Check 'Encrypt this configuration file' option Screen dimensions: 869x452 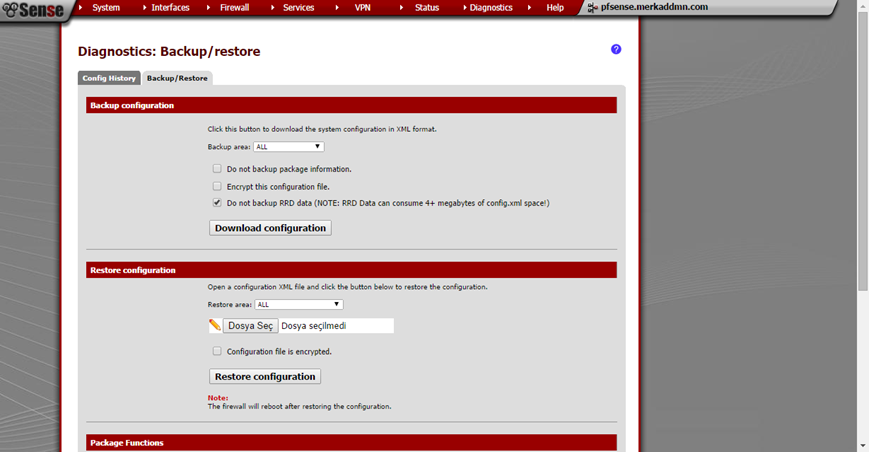coord(217,186)
